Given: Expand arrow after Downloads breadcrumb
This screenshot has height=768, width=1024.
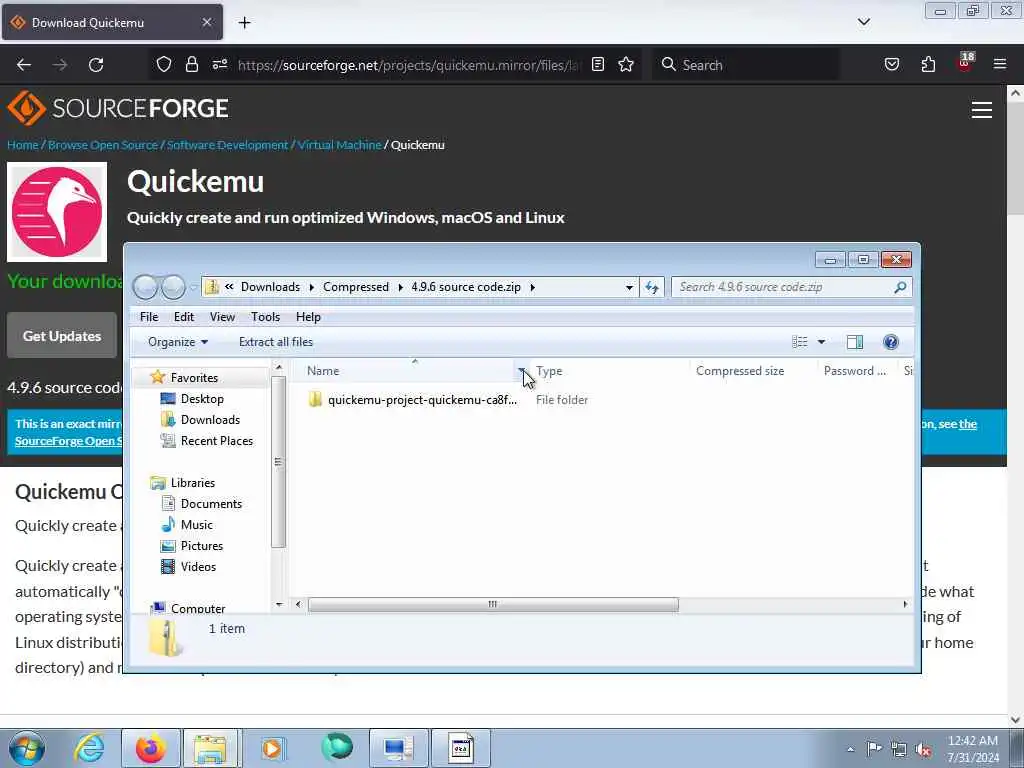Looking at the screenshot, I should [312, 287].
